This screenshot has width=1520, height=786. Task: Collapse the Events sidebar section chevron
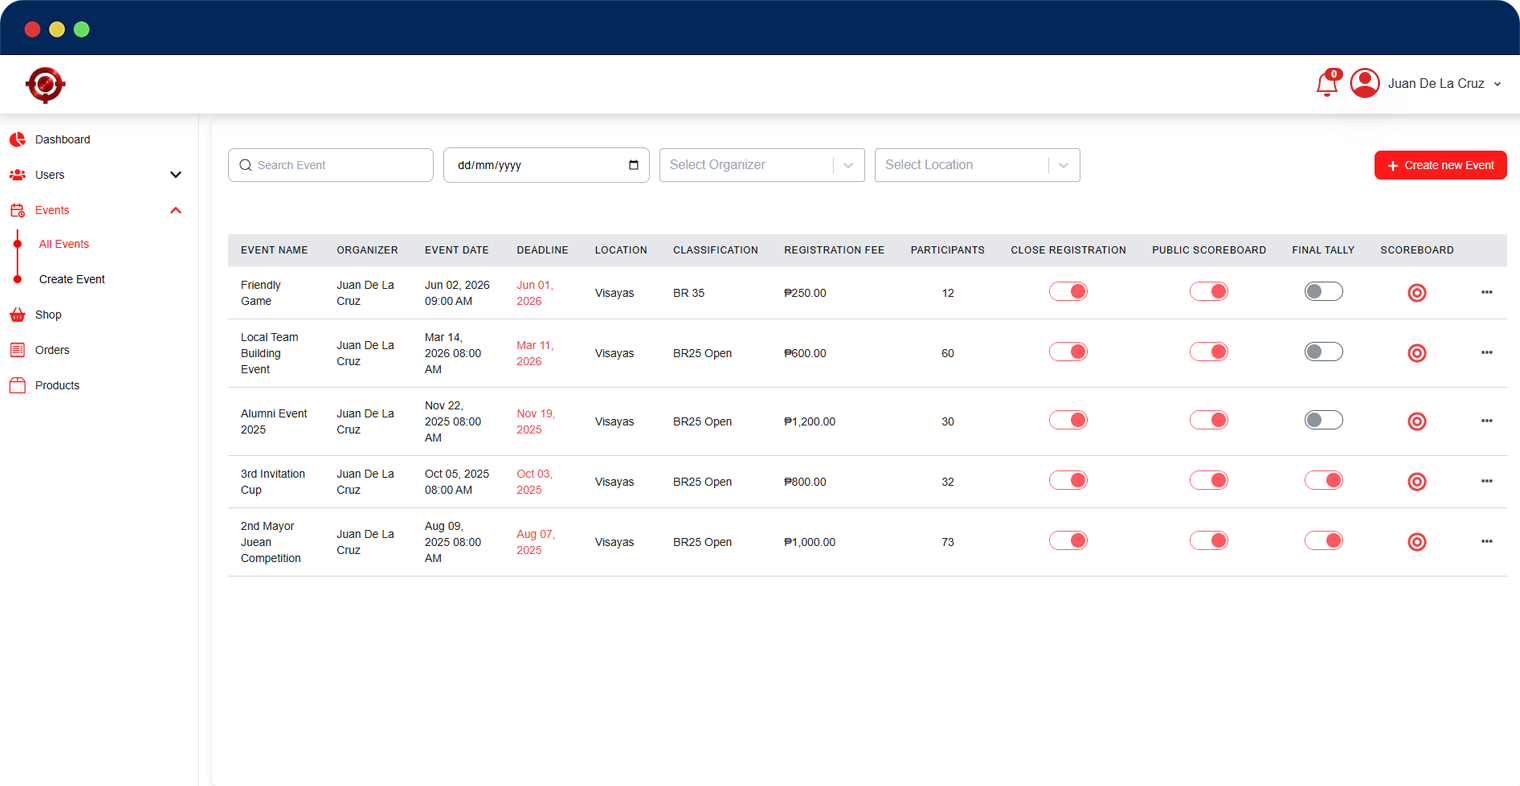[x=176, y=210]
